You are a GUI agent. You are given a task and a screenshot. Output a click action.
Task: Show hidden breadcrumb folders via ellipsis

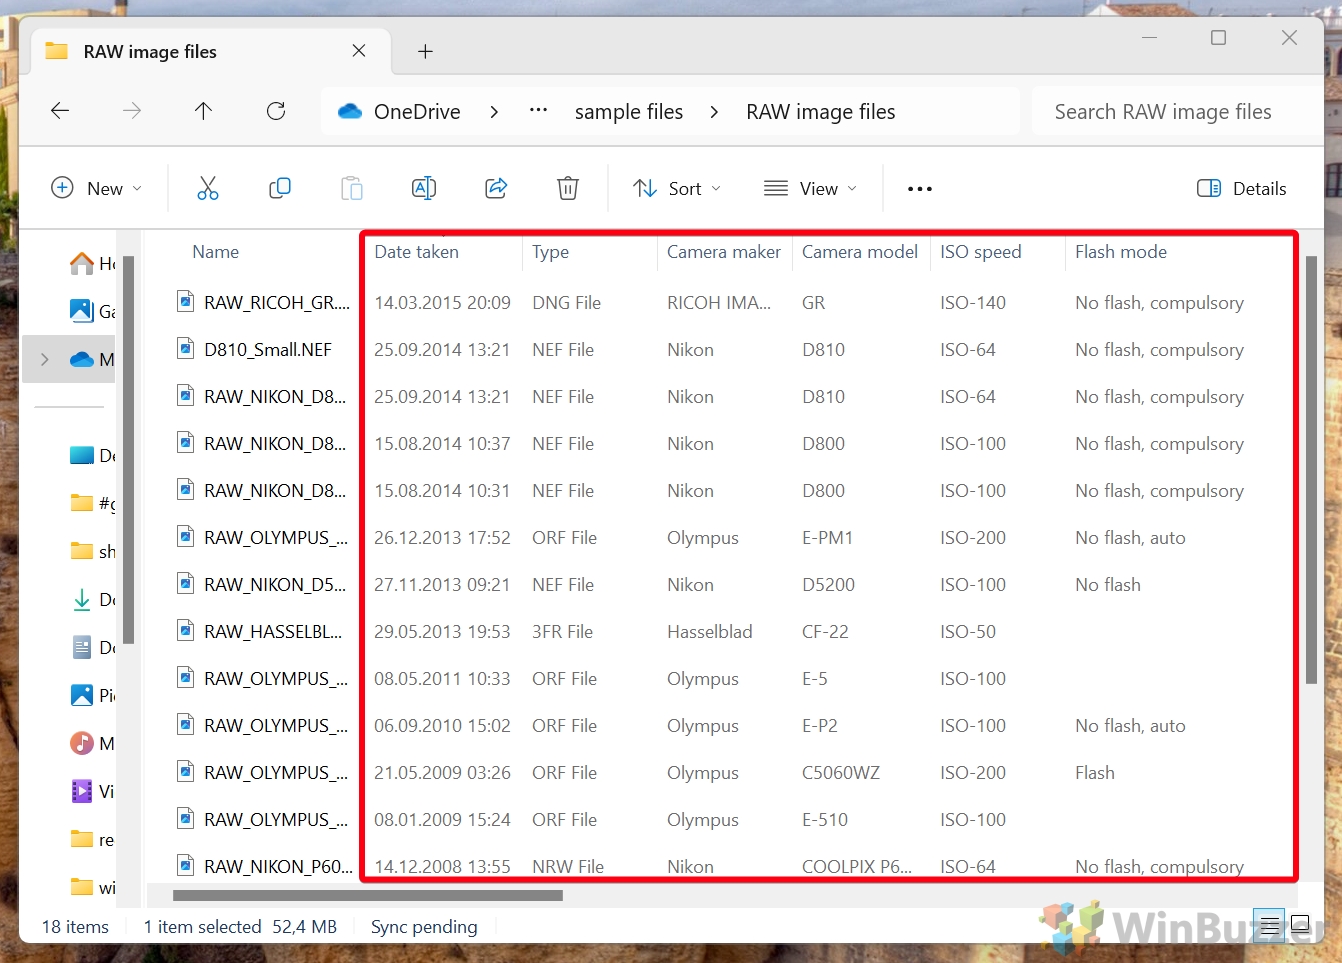click(x=538, y=110)
